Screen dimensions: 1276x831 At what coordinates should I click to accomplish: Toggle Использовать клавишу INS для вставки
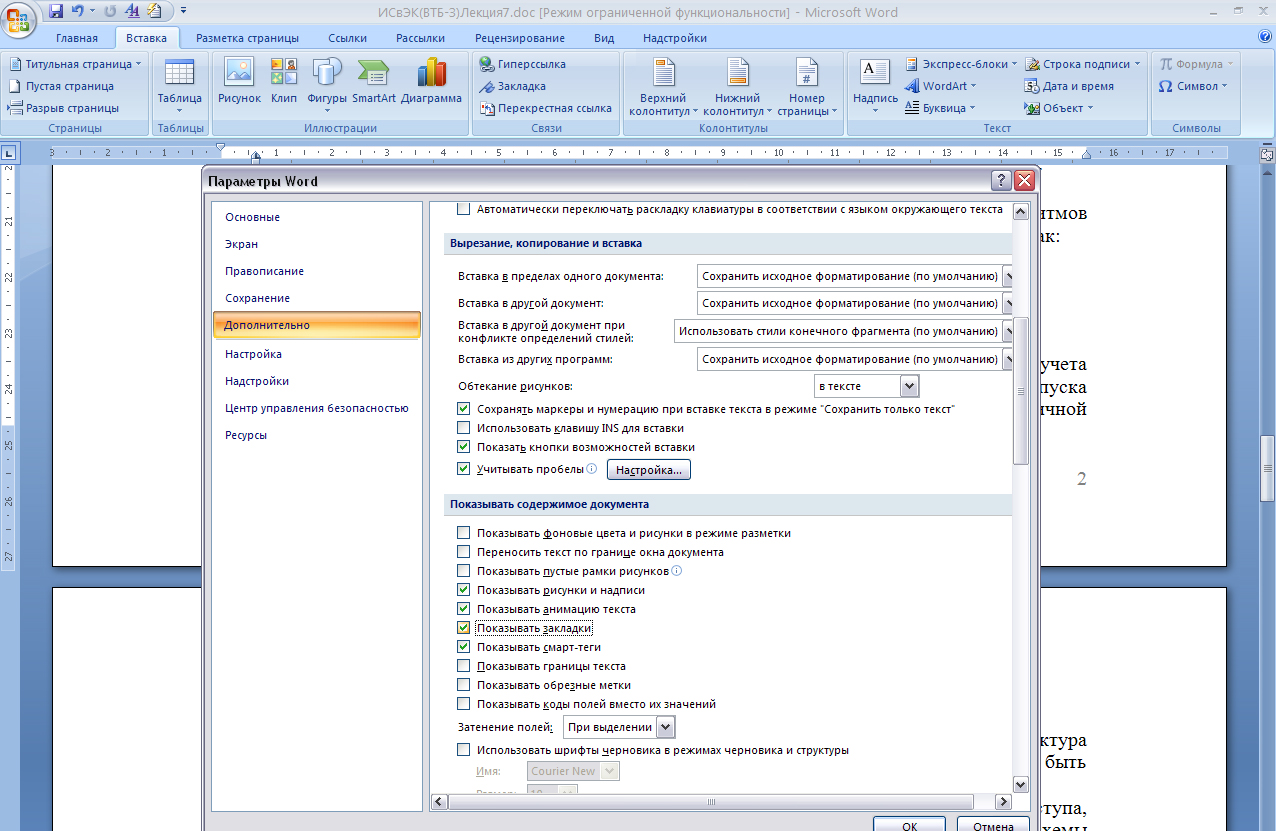463,428
